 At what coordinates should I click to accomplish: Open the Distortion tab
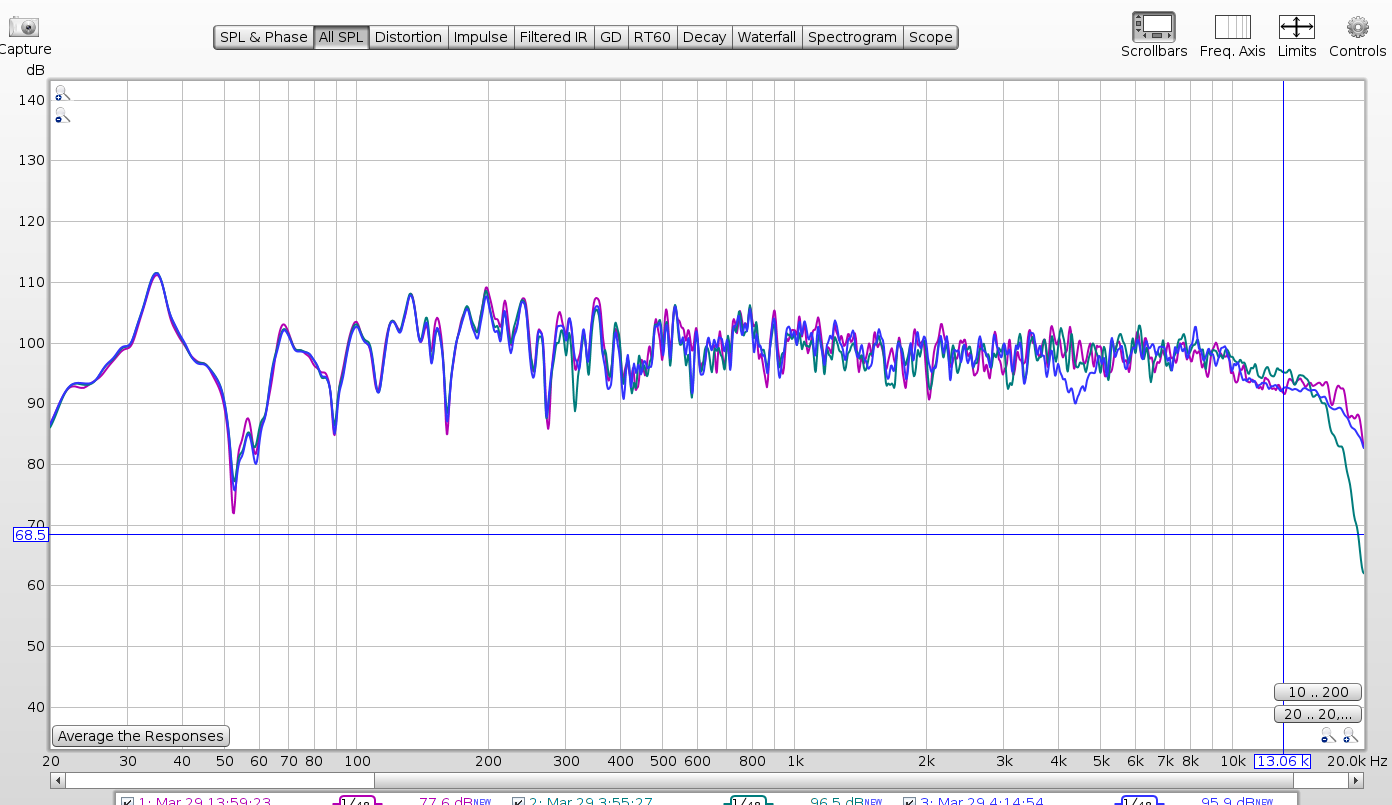(x=408, y=37)
